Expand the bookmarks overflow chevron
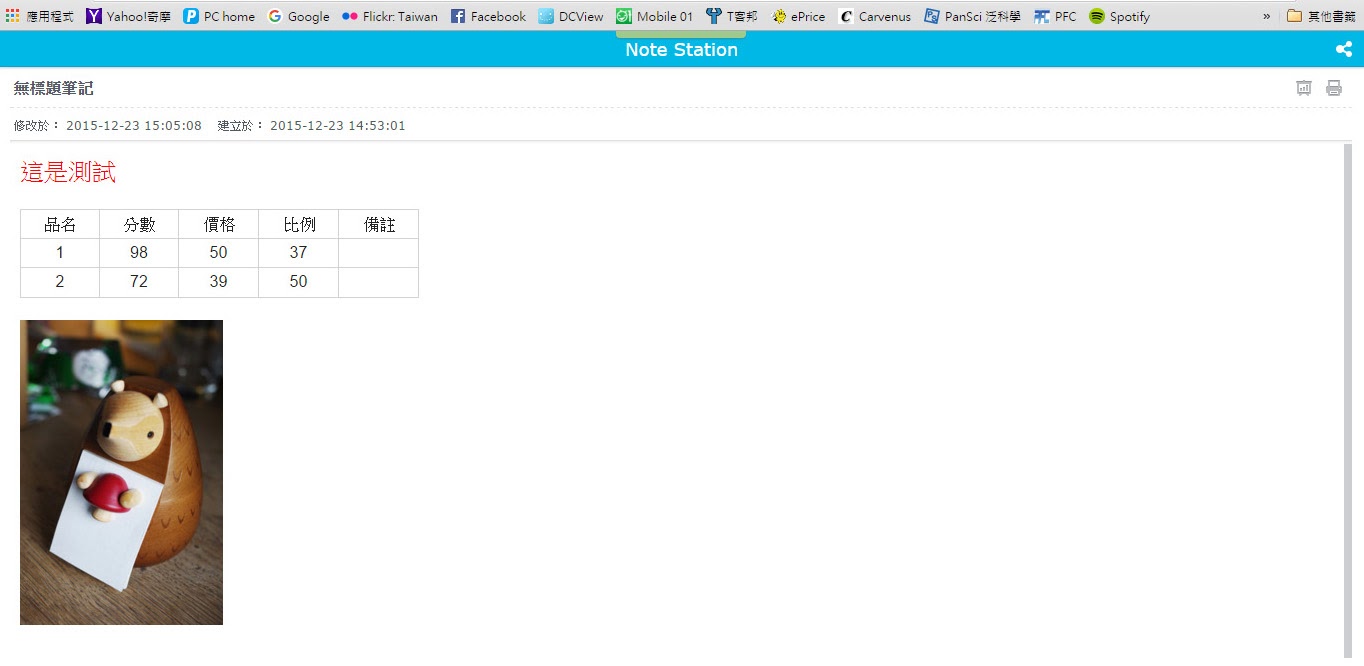 (x=1267, y=16)
